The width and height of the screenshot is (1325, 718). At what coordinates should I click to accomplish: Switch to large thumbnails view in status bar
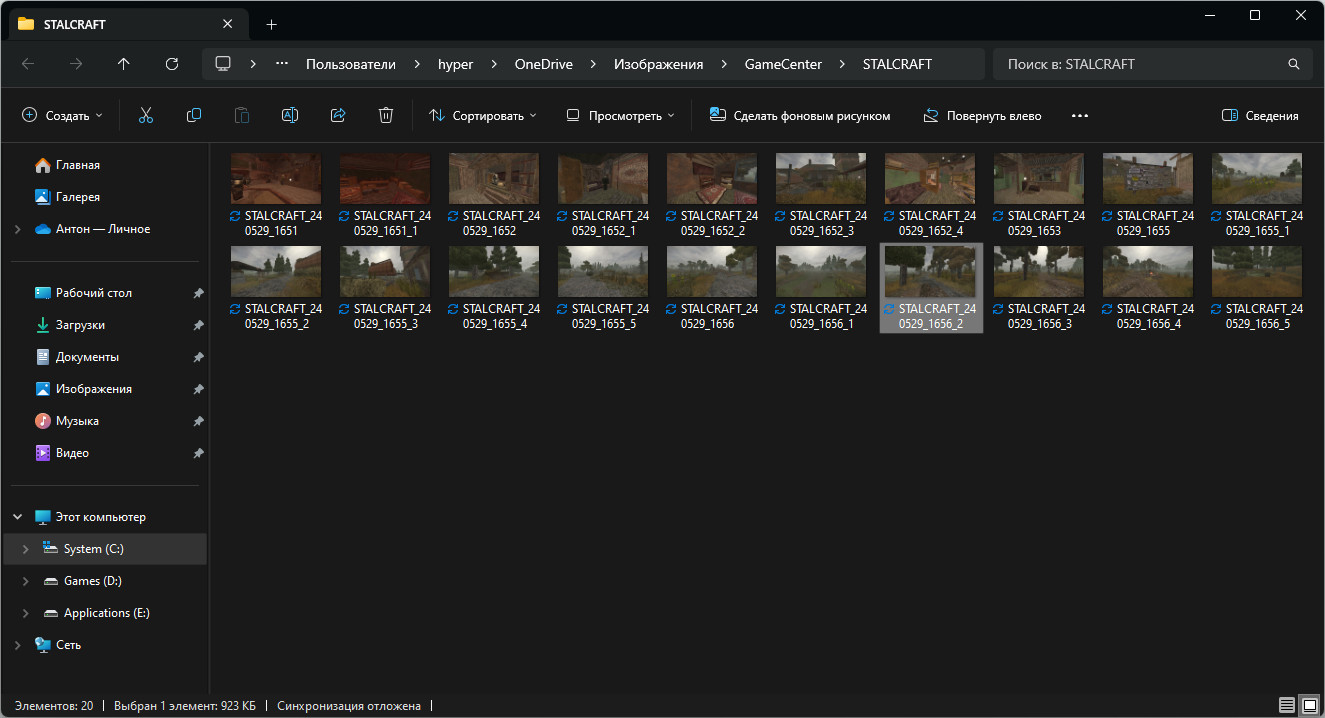tap(1308, 705)
